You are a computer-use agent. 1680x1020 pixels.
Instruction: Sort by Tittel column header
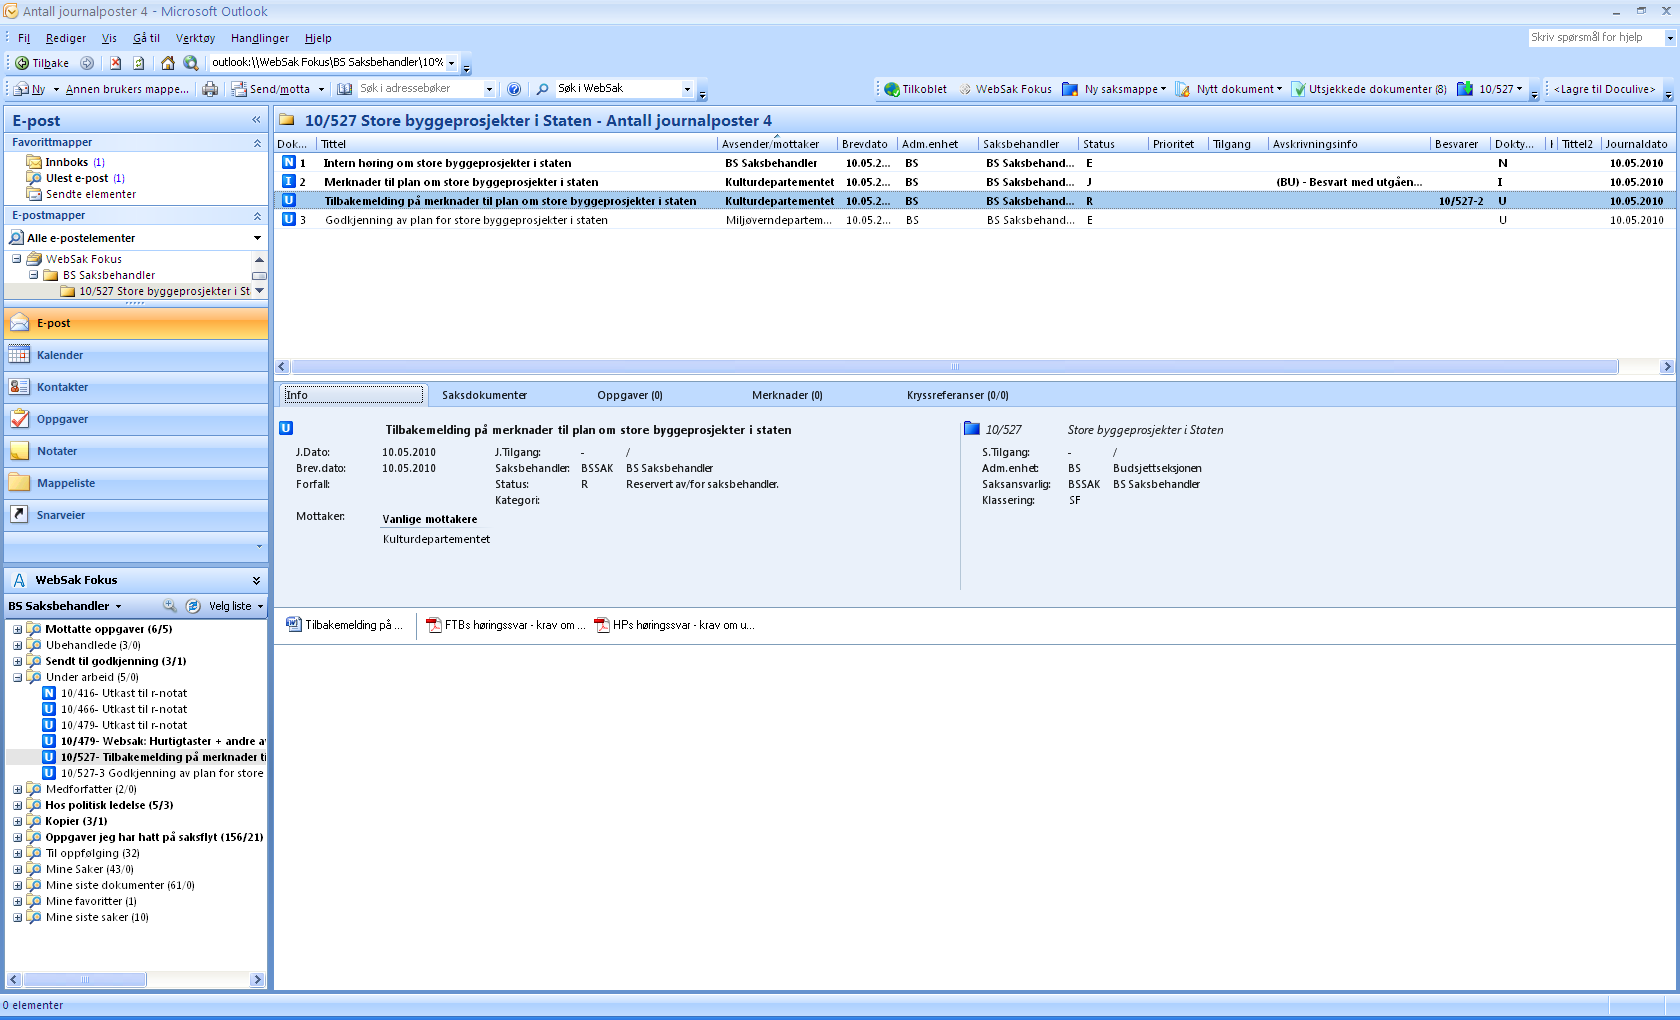(x=516, y=144)
